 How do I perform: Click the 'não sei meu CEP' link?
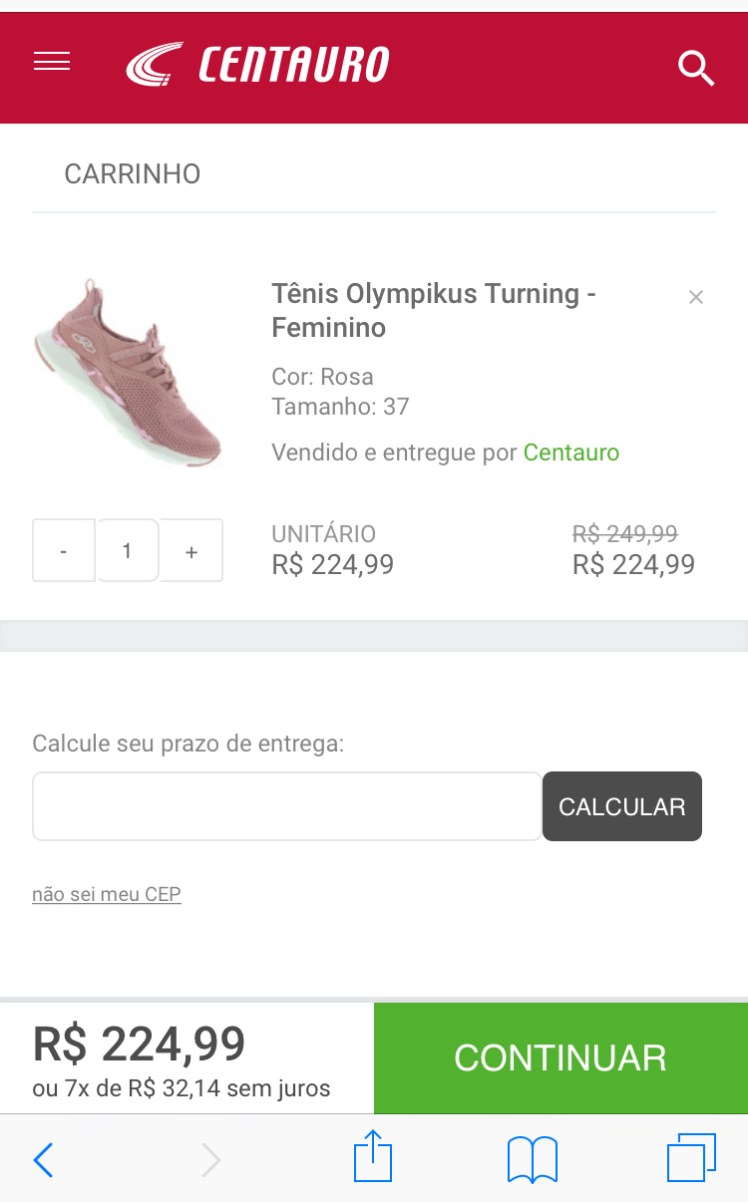pyautogui.click(x=107, y=894)
